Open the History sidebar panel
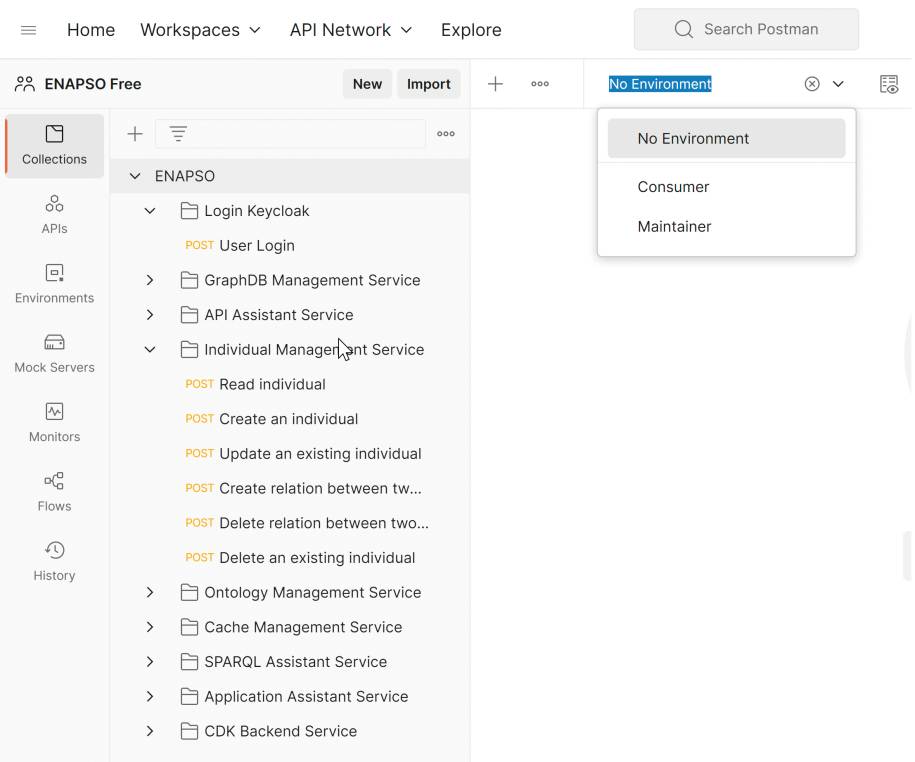The image size is (915, 762). [x=54, y=562]
